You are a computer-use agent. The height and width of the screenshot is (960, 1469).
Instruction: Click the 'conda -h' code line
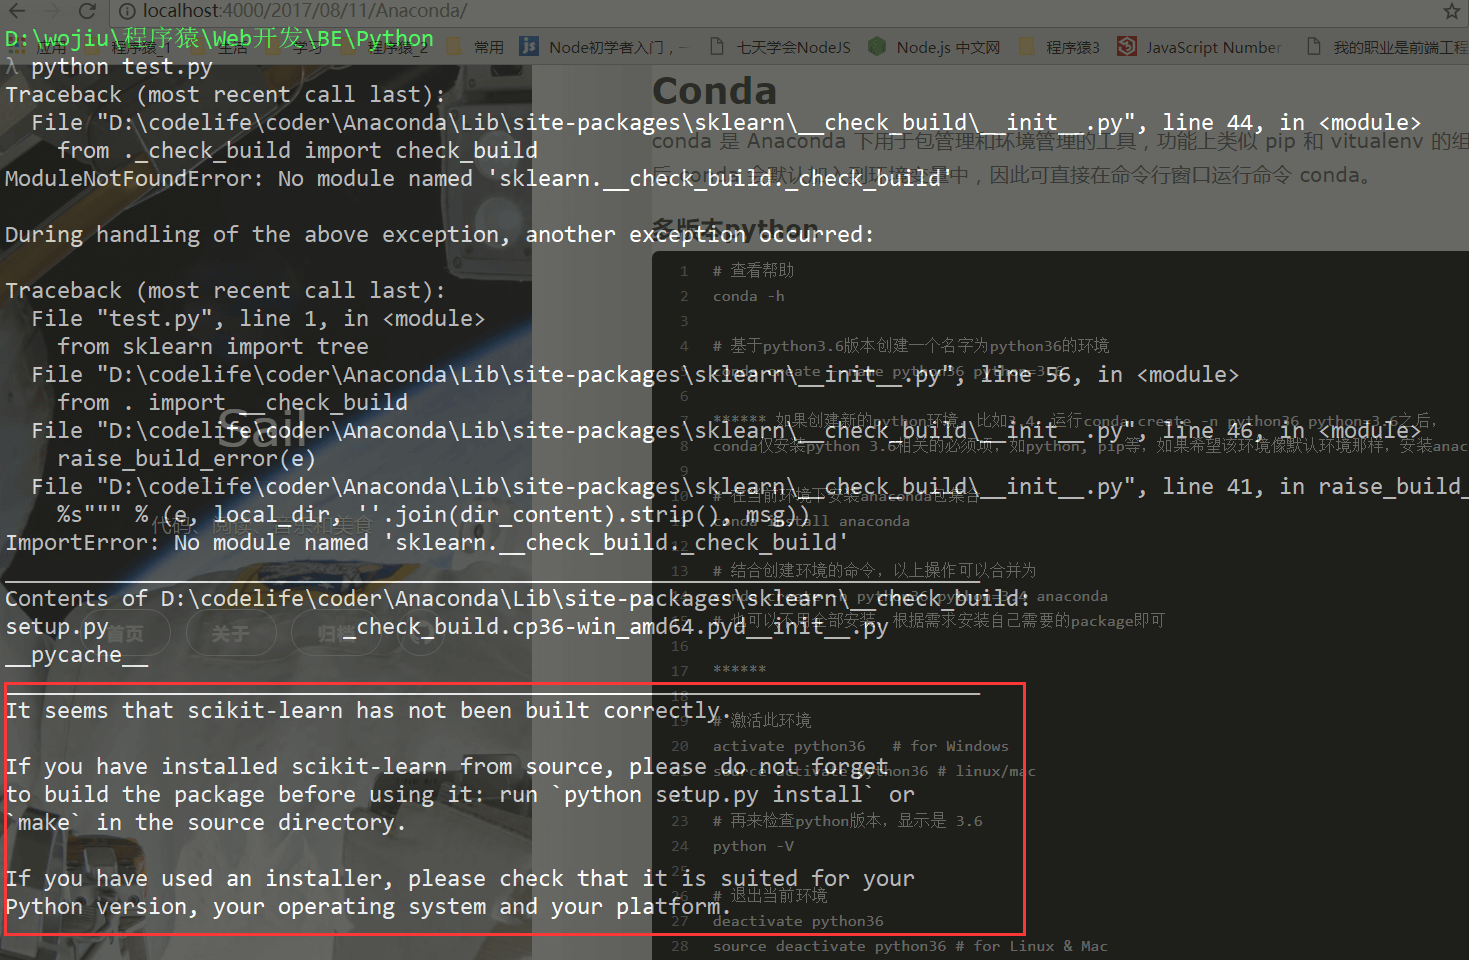coord(748,296)
